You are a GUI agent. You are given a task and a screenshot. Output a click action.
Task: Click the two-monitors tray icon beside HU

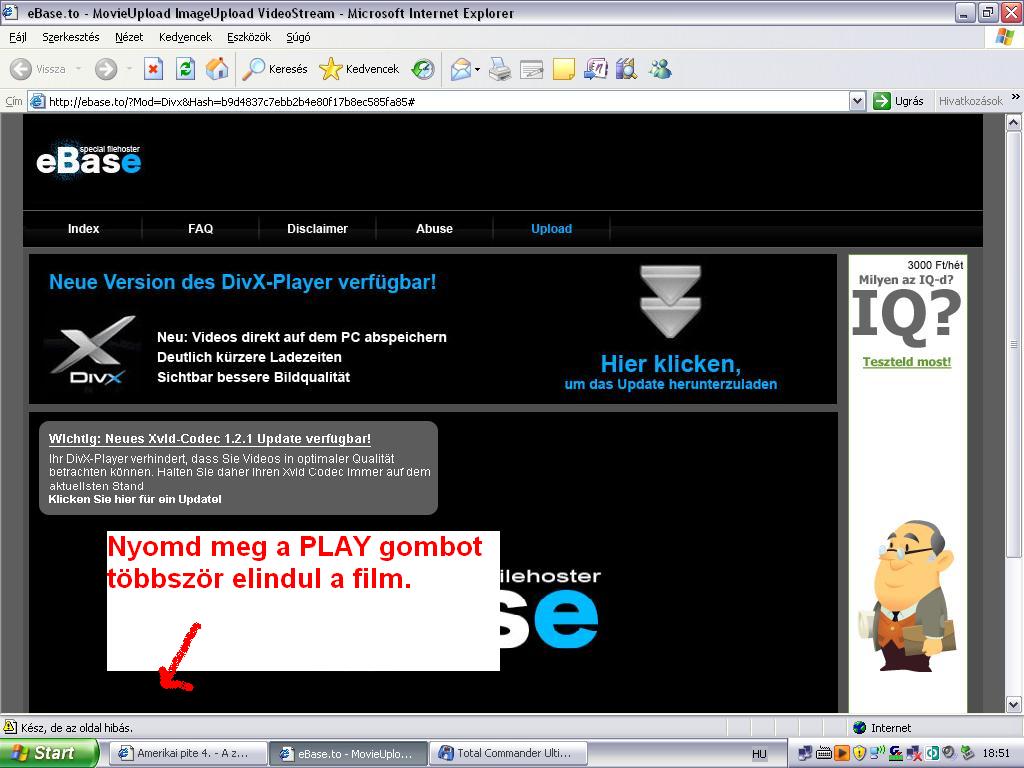[806, 753]
